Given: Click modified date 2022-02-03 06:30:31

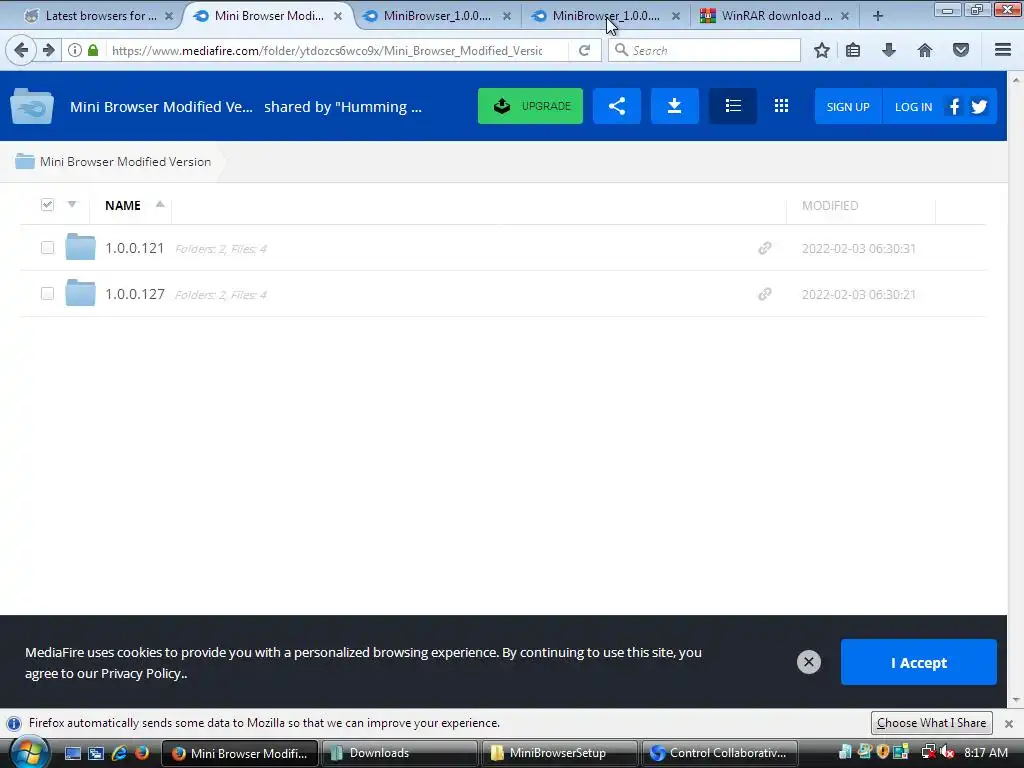Looking at the screenshot, I should [858, 249].
